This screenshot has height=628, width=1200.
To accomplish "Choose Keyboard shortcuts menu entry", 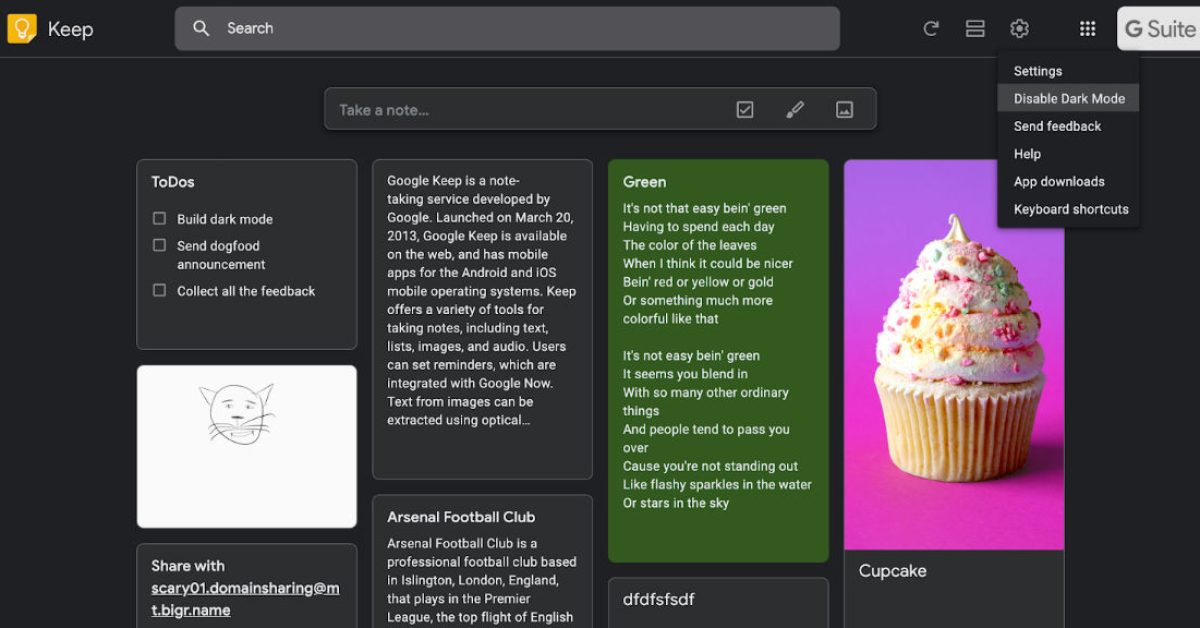I will [x=1070, y=209].
